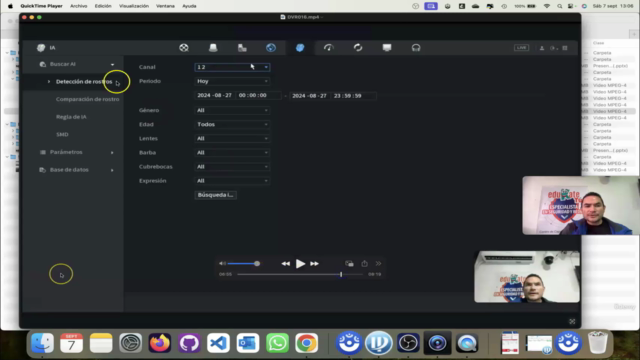Click the grid icon at DVR top-right
The image size is (640, 360).
coord(565,48)
